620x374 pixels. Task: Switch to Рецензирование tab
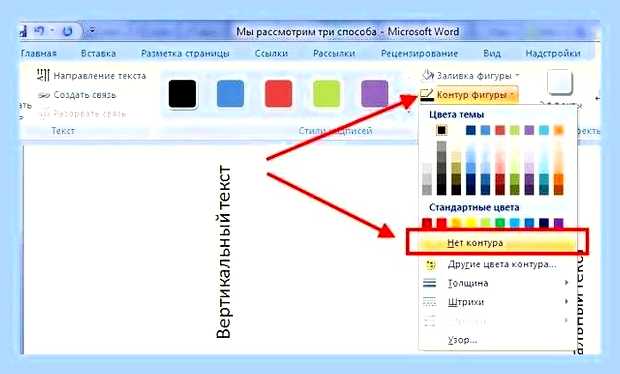click(419, 53)
